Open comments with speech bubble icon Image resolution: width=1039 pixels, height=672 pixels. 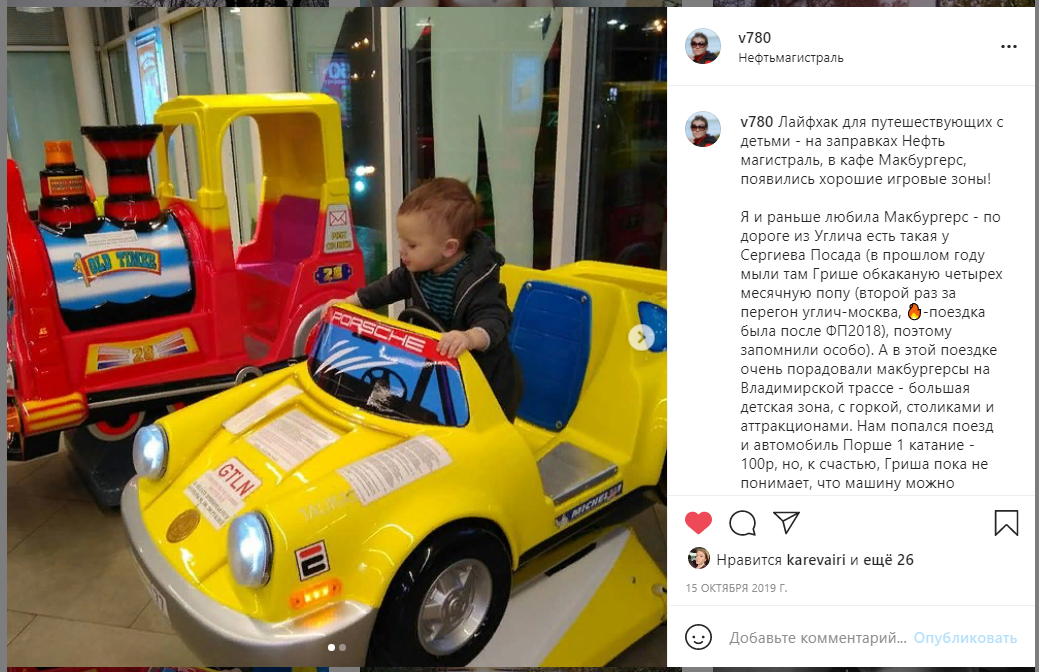coord(742,523)
